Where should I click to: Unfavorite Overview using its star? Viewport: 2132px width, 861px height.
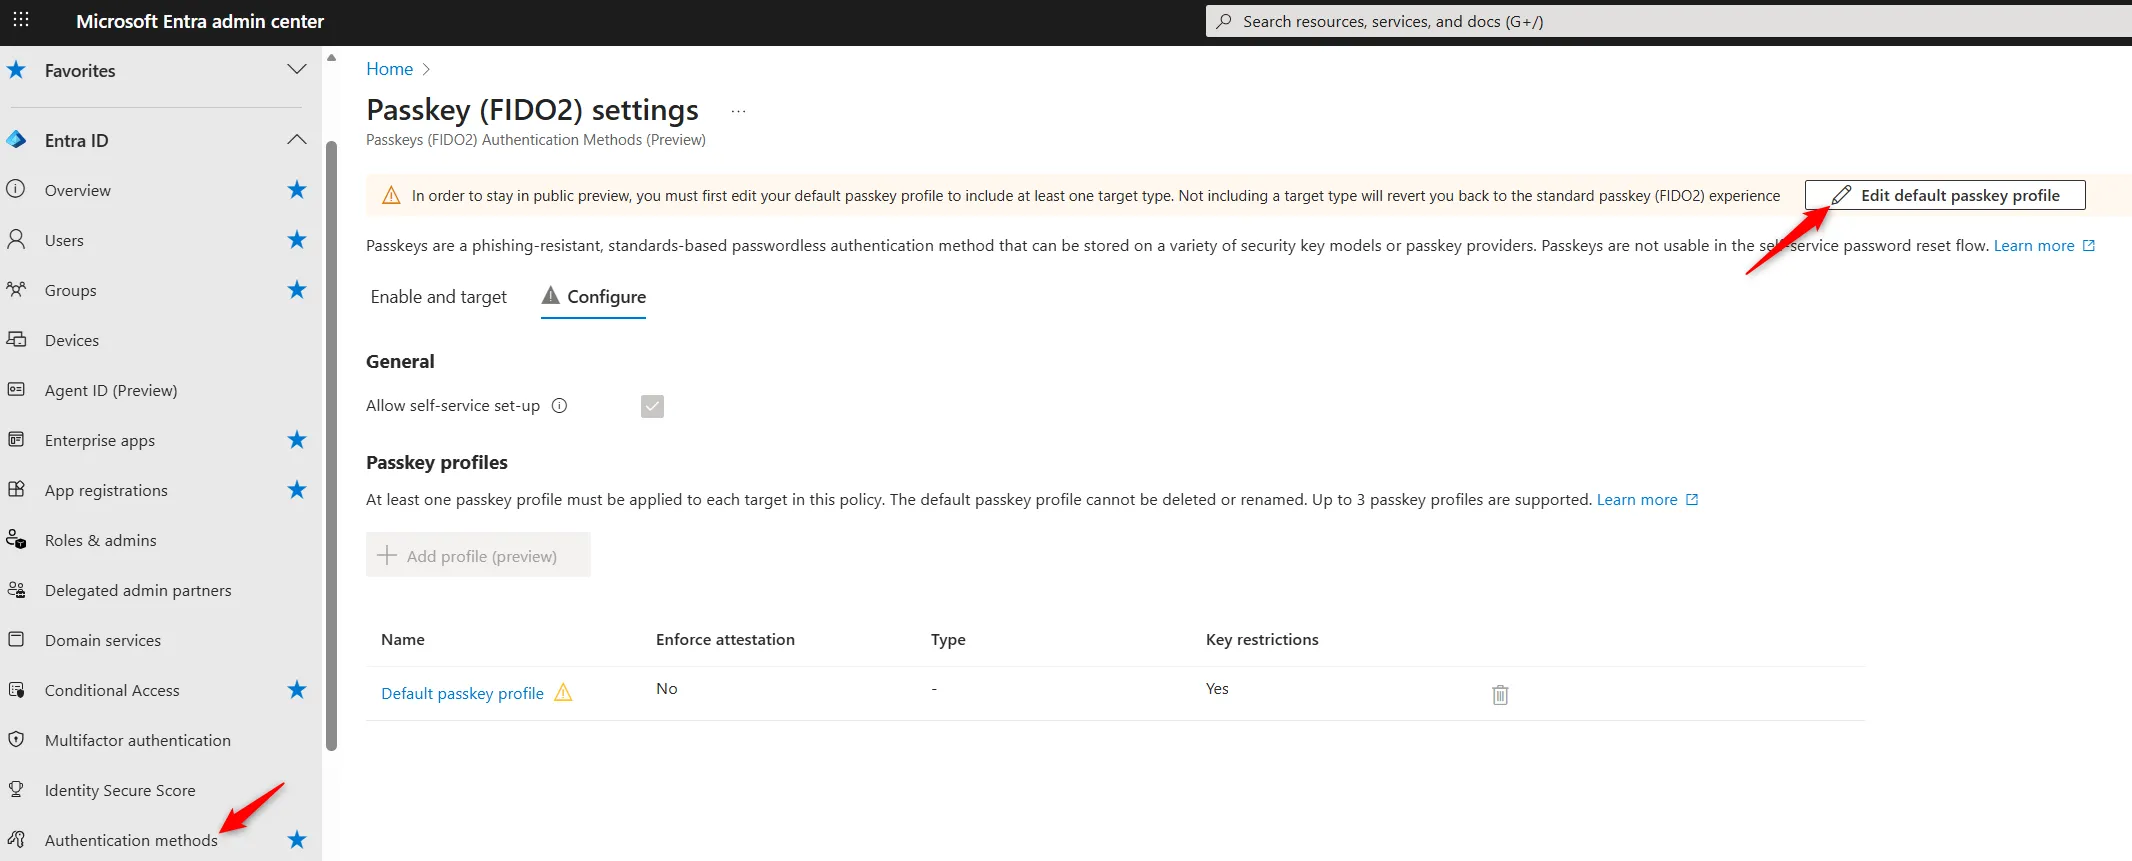297,190
